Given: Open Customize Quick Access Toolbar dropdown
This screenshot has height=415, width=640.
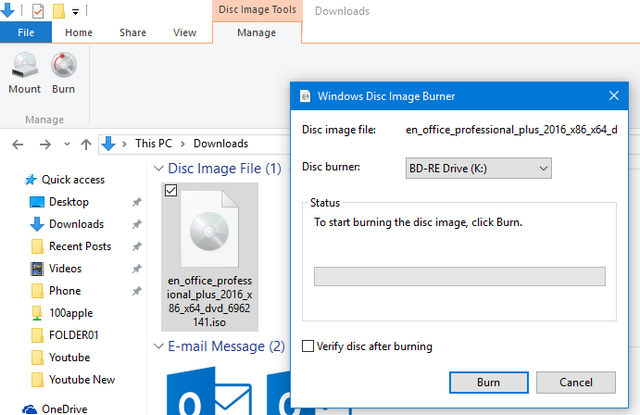Looking at the screenshot, I should (x=76, y=12).
